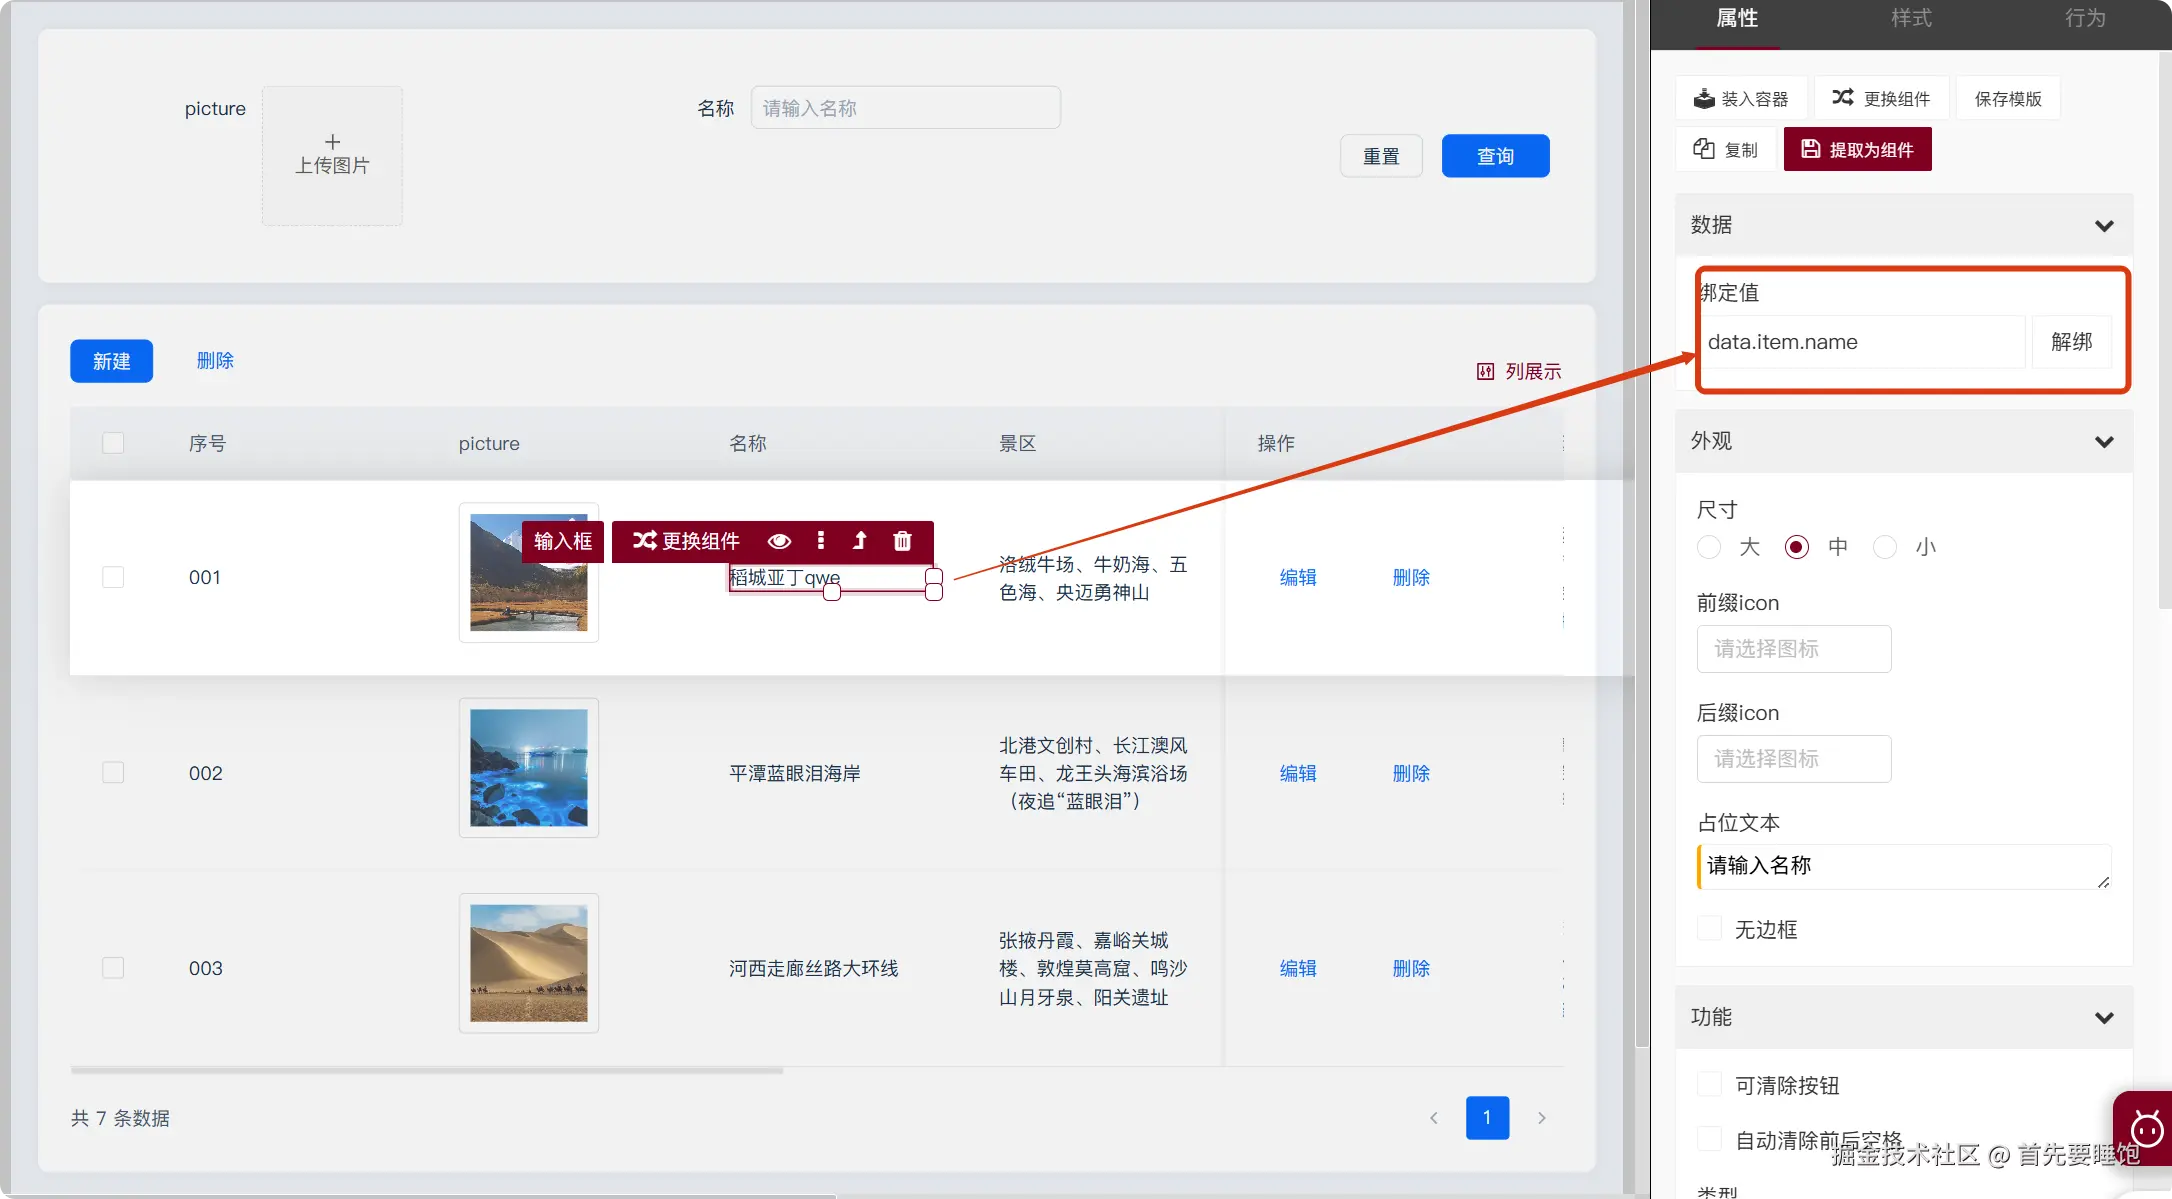Click the assistant robot icon at the bottom right
This screenshot has width=2172, height=1199.
coord(2146,1129)
